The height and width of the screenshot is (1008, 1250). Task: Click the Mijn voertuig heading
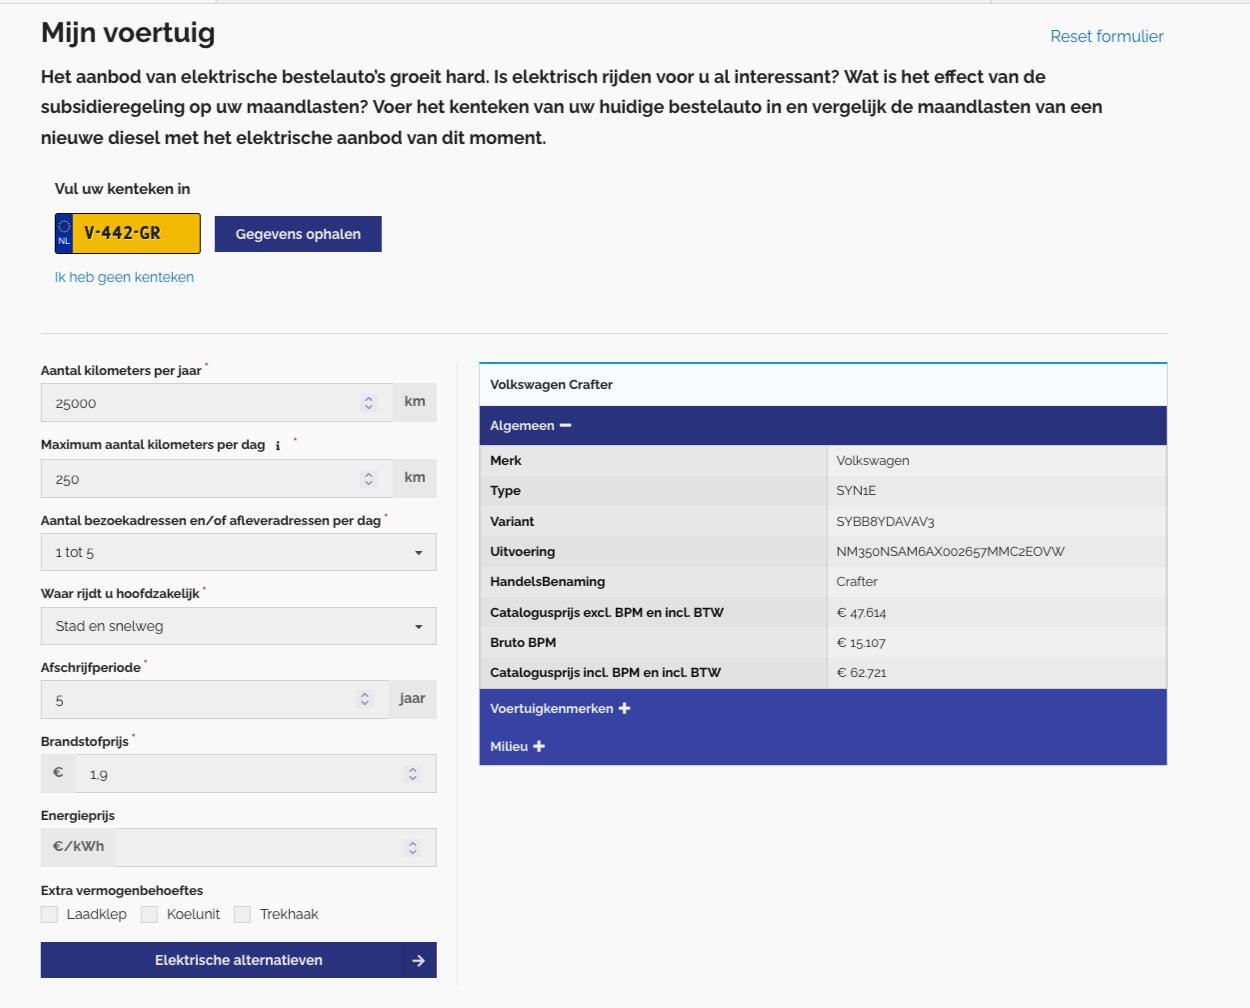(128, 33)
